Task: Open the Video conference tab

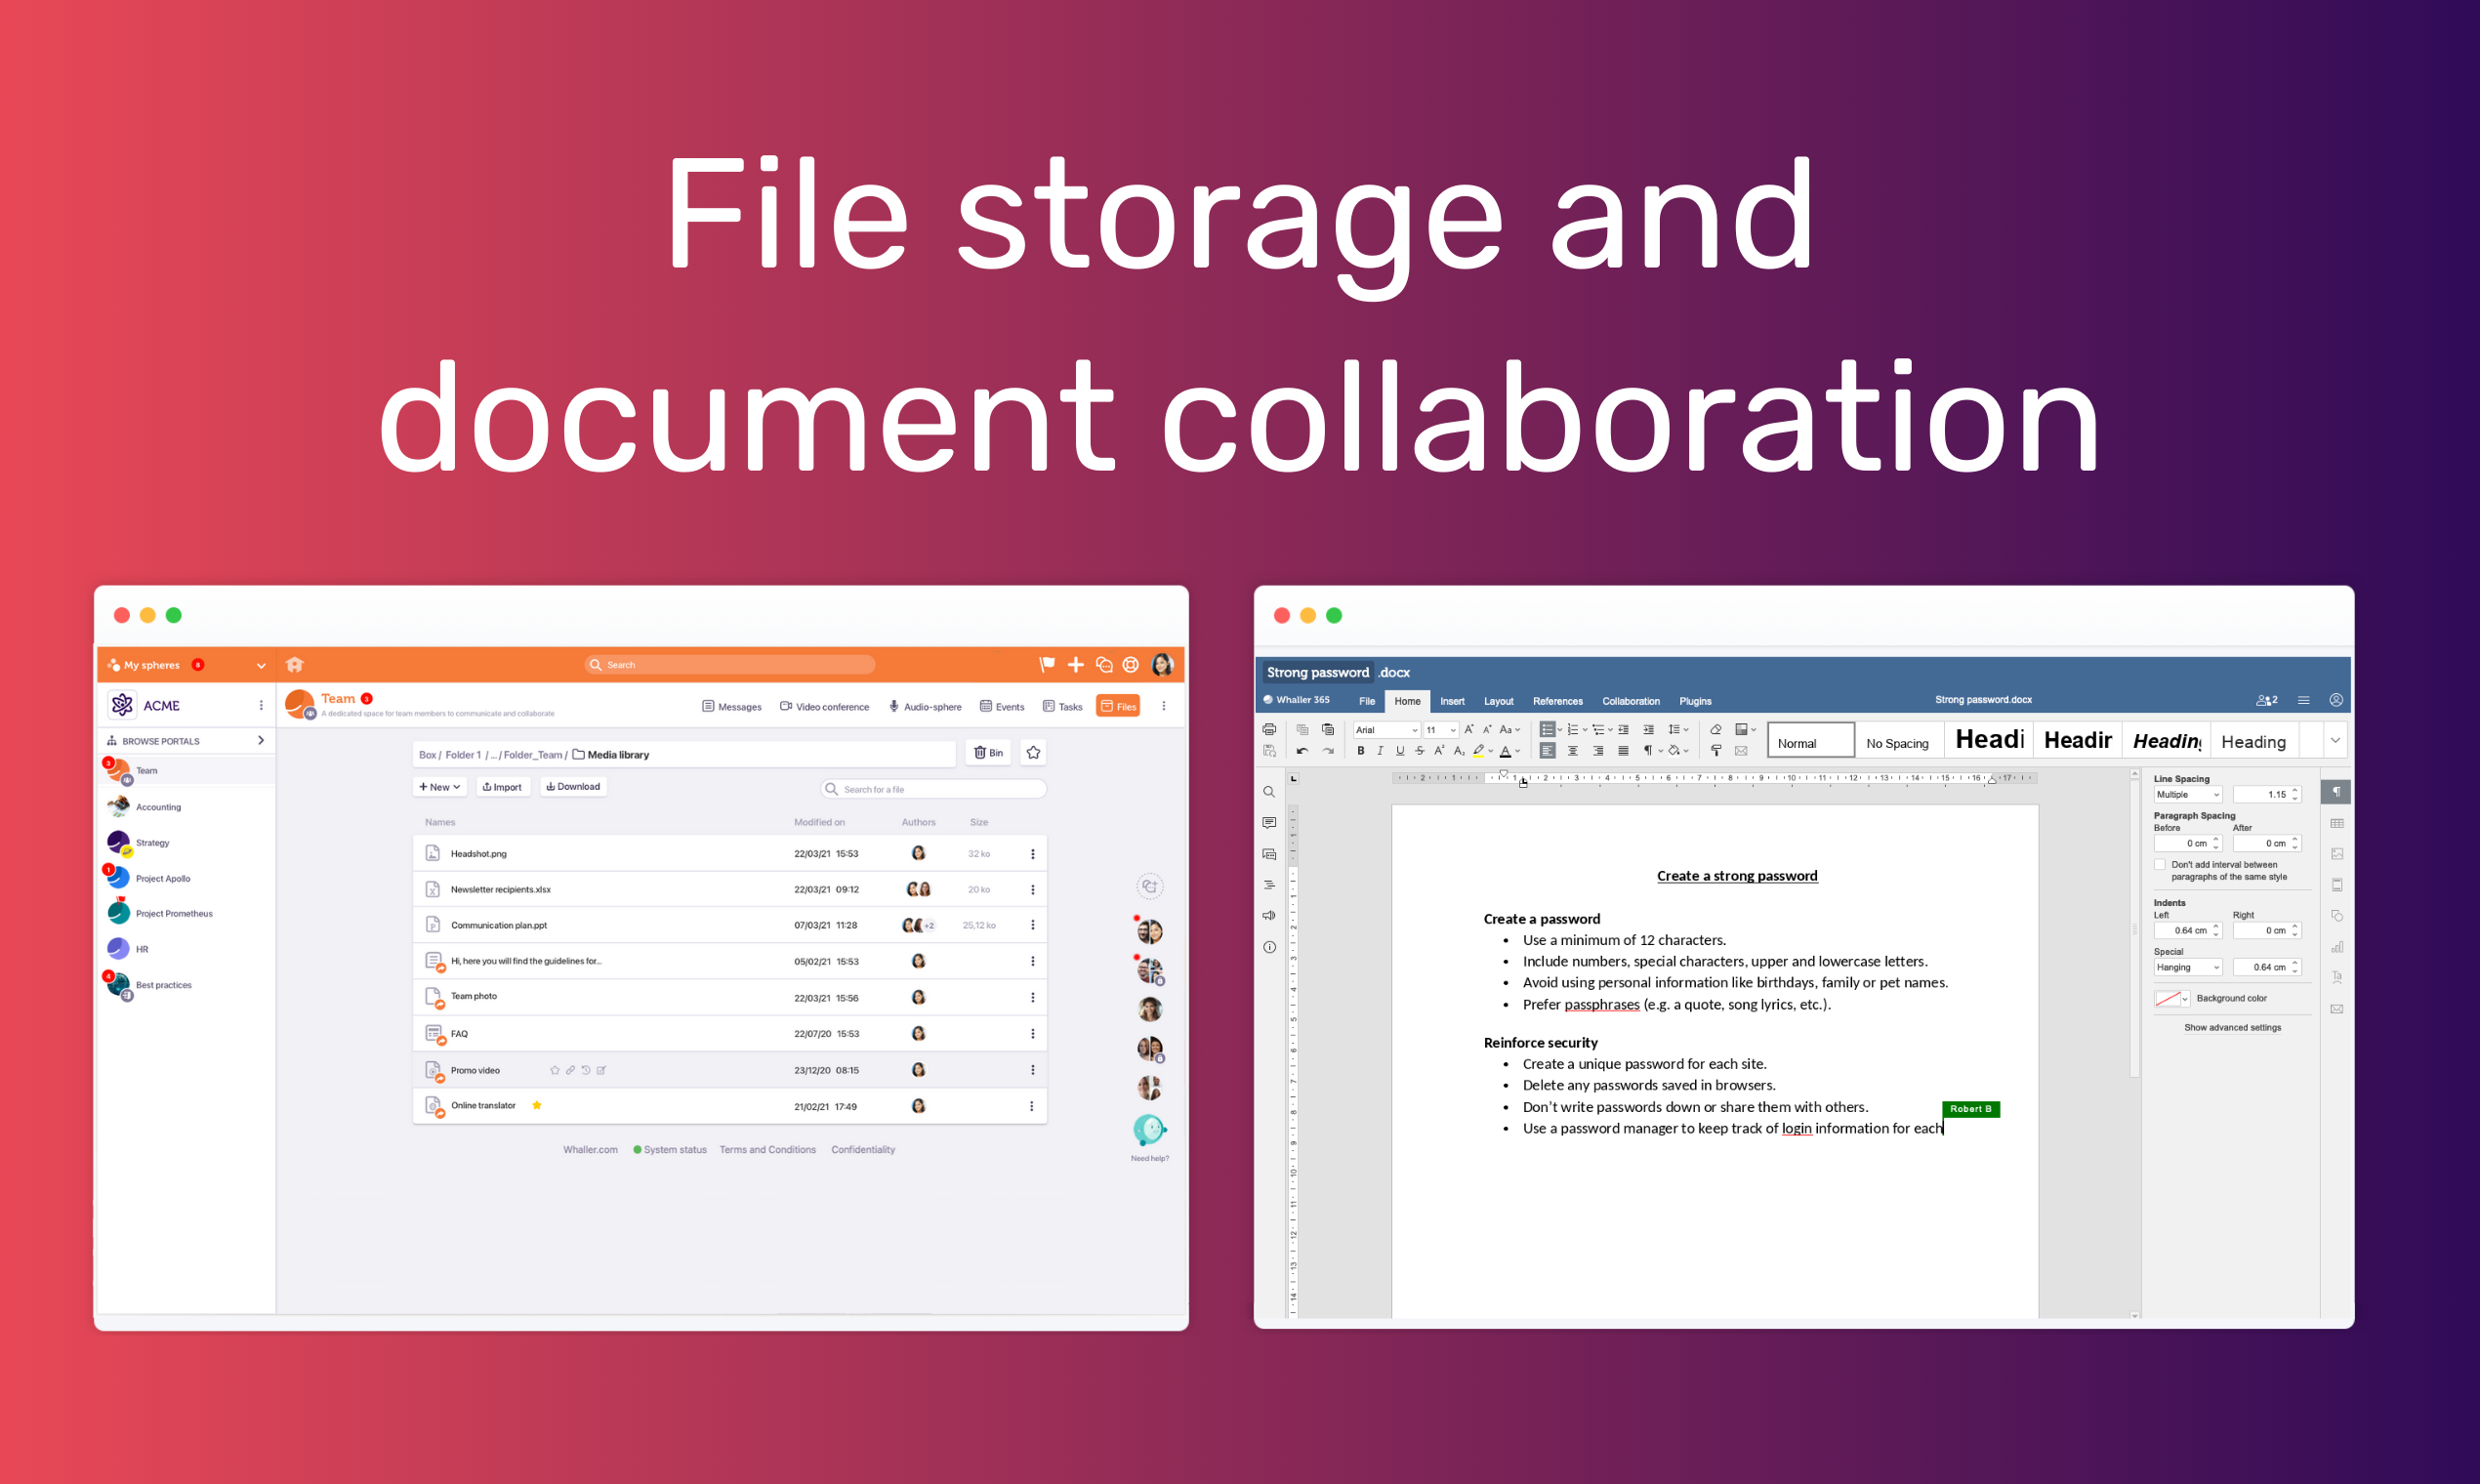Action: [824, 707]
